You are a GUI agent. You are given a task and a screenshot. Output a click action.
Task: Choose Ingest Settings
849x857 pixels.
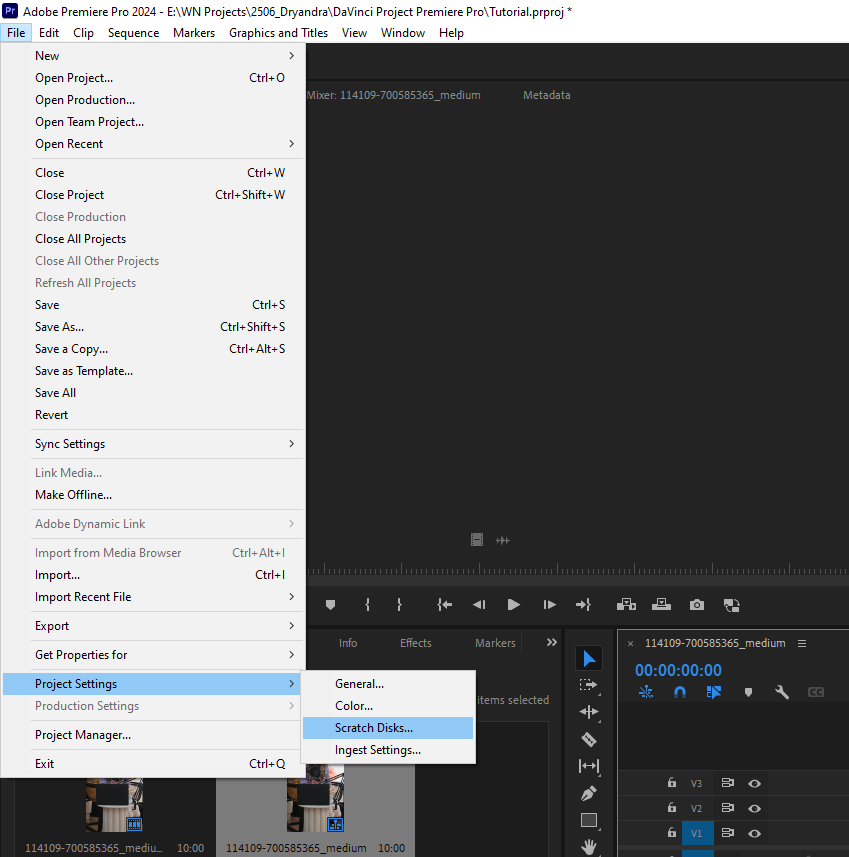point(388,750)
